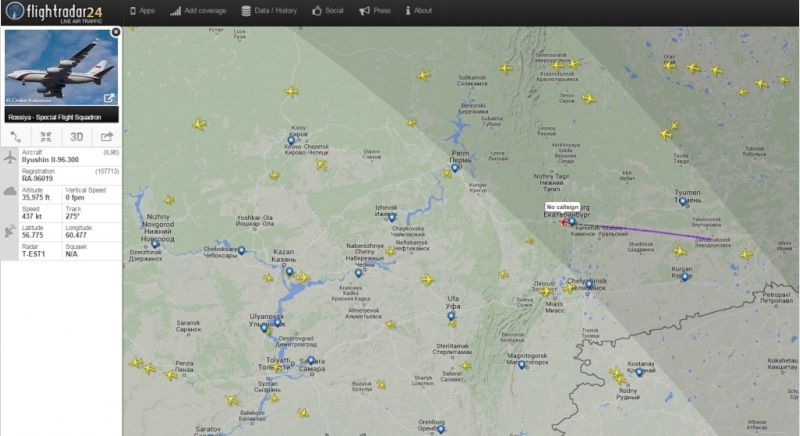The width and height of the screenshot is (800, 436).
Task: Close the aircraft info panel
Action: [116, 32]
